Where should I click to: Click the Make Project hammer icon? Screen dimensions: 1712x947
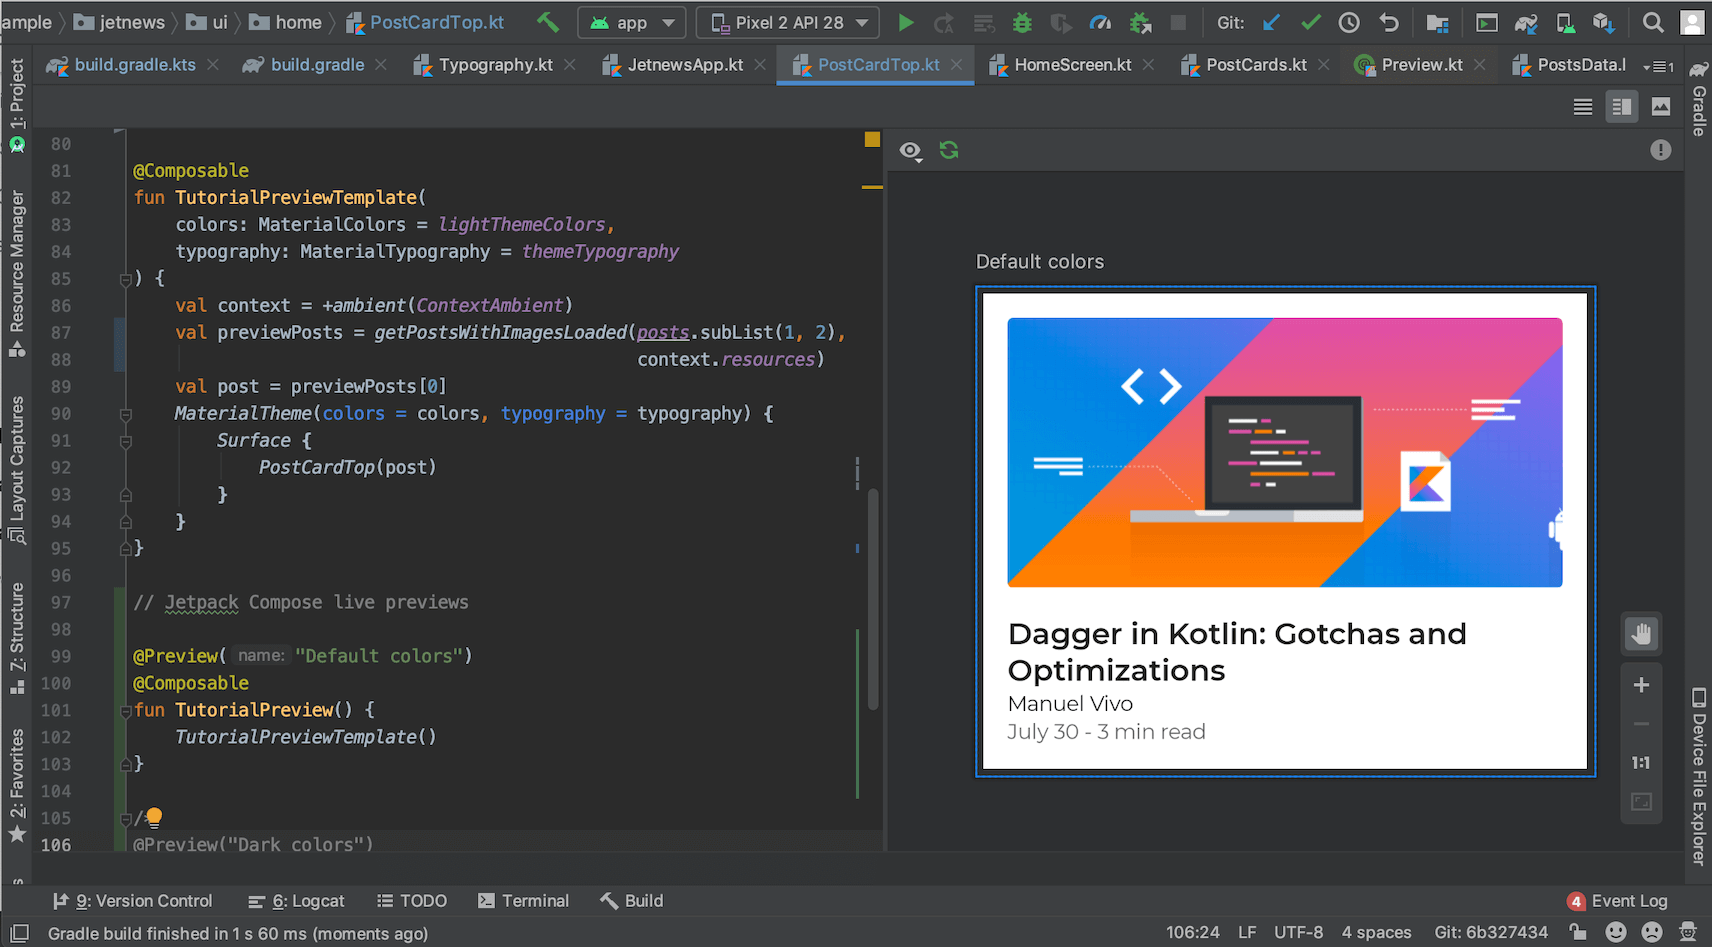tap(548, 22)
